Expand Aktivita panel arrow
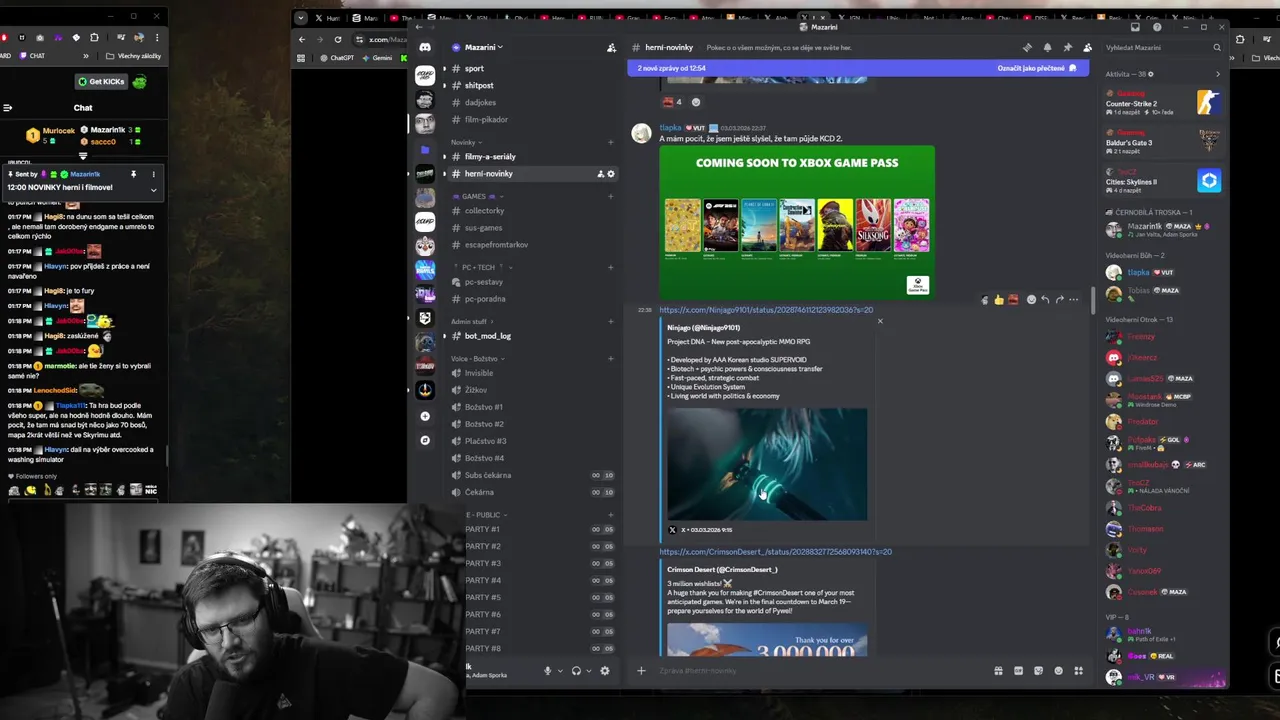This screenshot has width=1280, height=720. point(1217,74)
